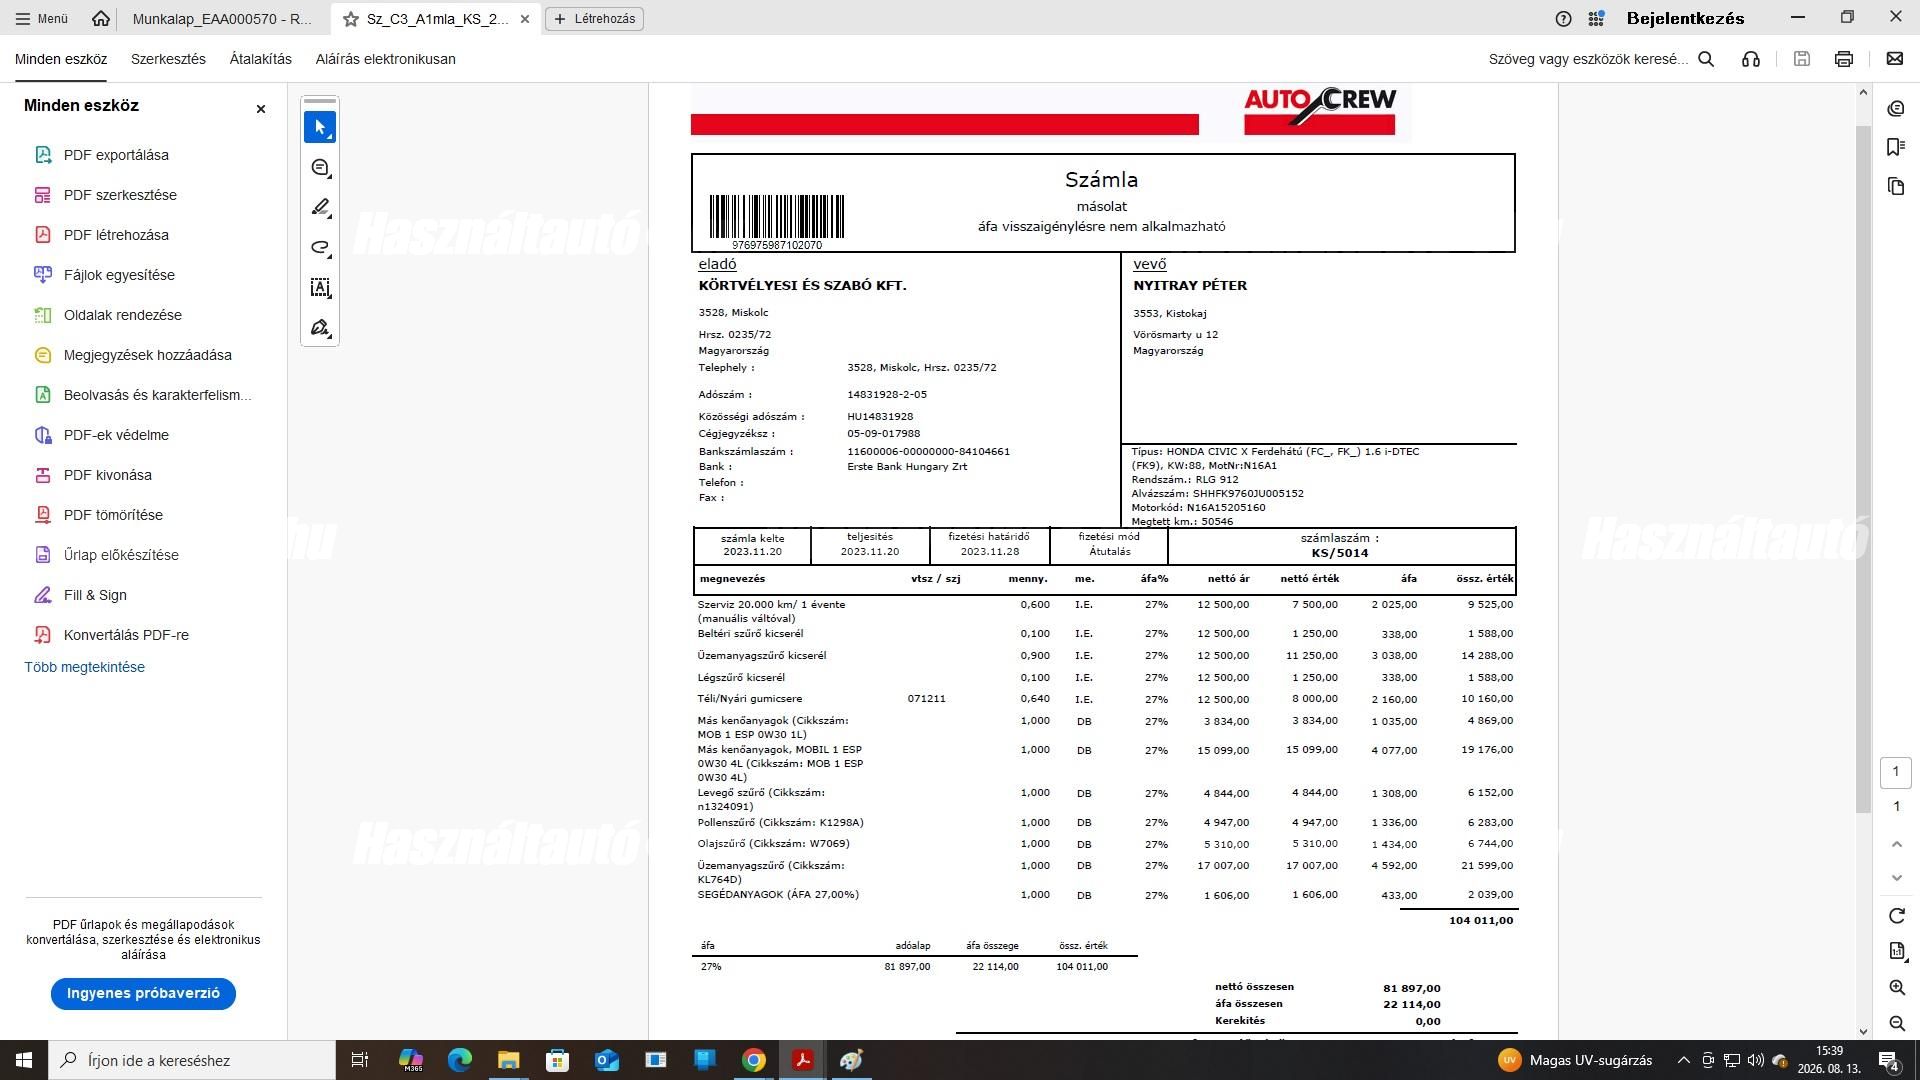Click the invoice number KS/5014
Image resolution: width=1920 pixels, height=1080 pixels.
pos(1340,553)
